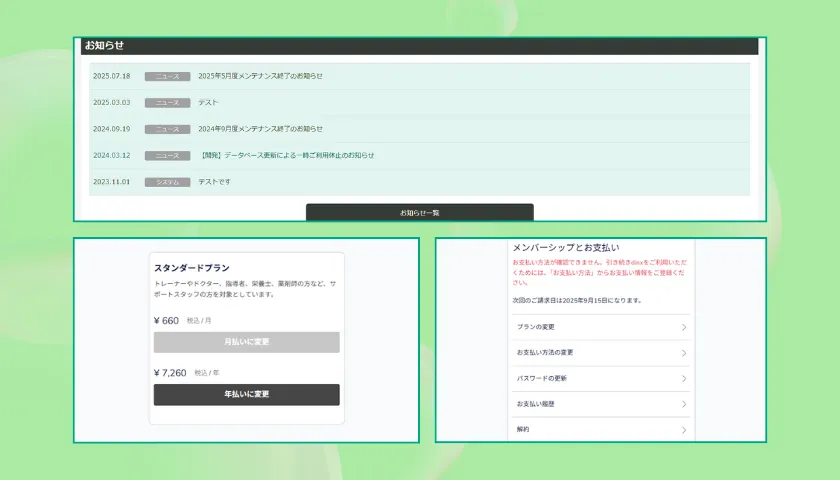The width and height of the screenshot is (840, 480).
Task: Open the 2024年9月度メンテナンス終了のお知らせ notice
Action: tap(260, 129)
